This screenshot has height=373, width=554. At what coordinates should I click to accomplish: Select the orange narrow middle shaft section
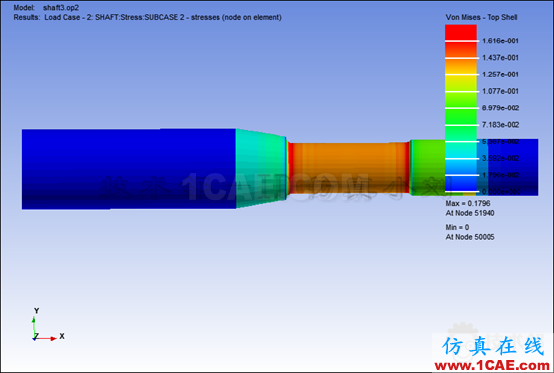[x=348, y=168]
